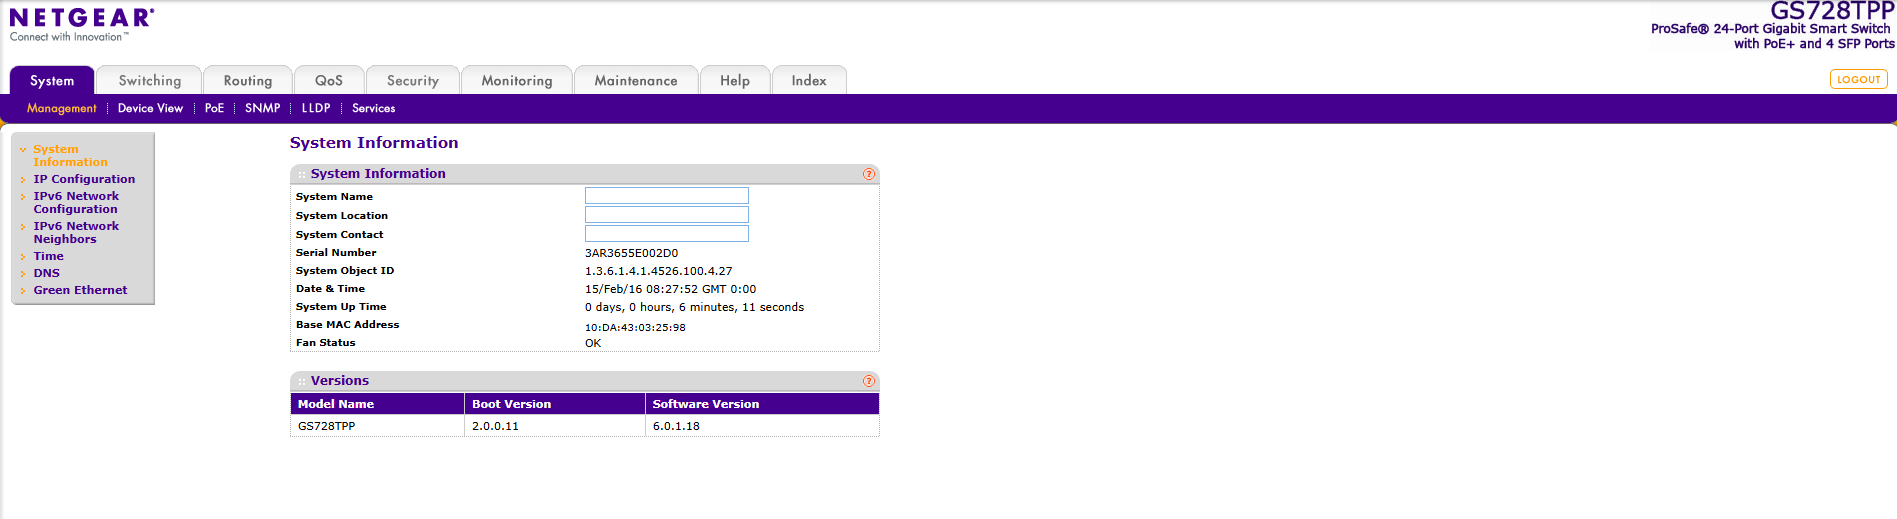Open the Routing tab
1897x519 pixels.
click(247, 81)
